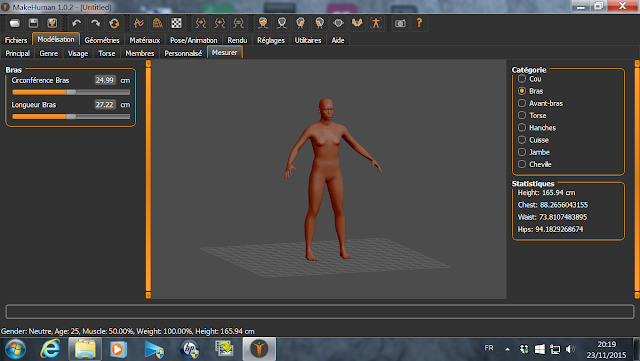
Task: Open the Réglages main tab
Action: (x=271, y=40)
